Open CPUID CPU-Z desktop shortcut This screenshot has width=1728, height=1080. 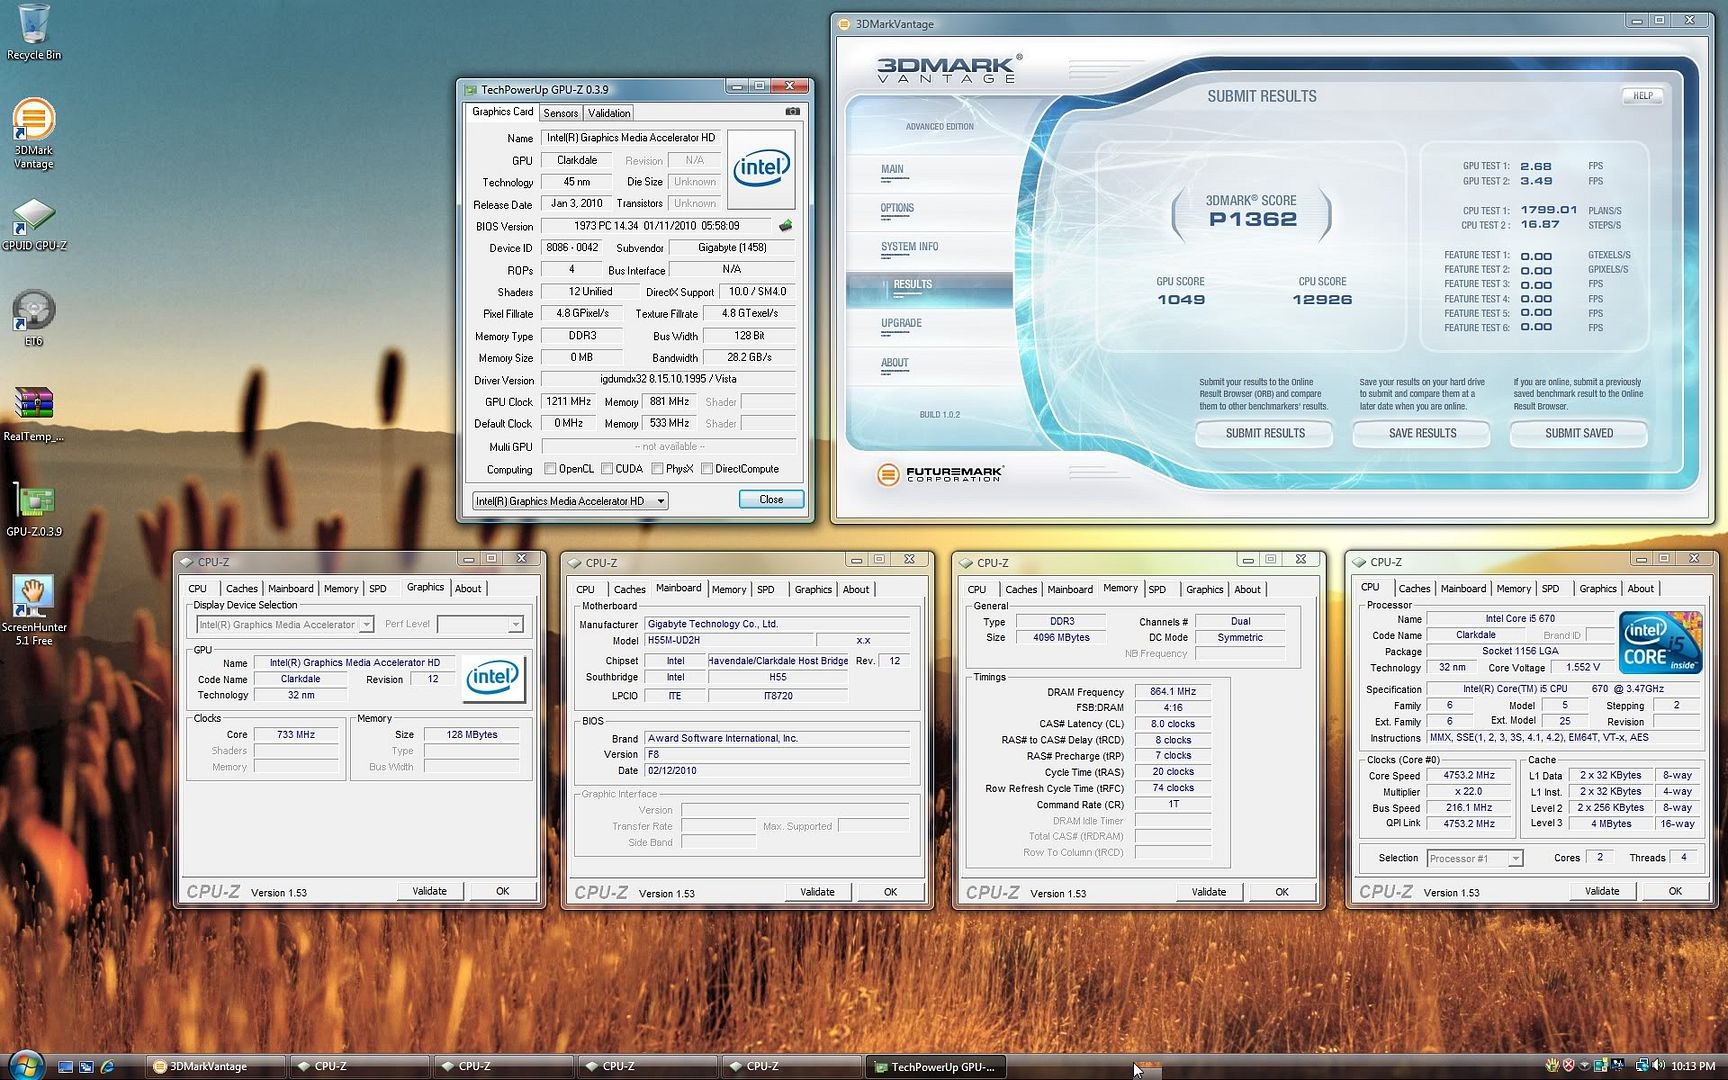coord(33,224)
